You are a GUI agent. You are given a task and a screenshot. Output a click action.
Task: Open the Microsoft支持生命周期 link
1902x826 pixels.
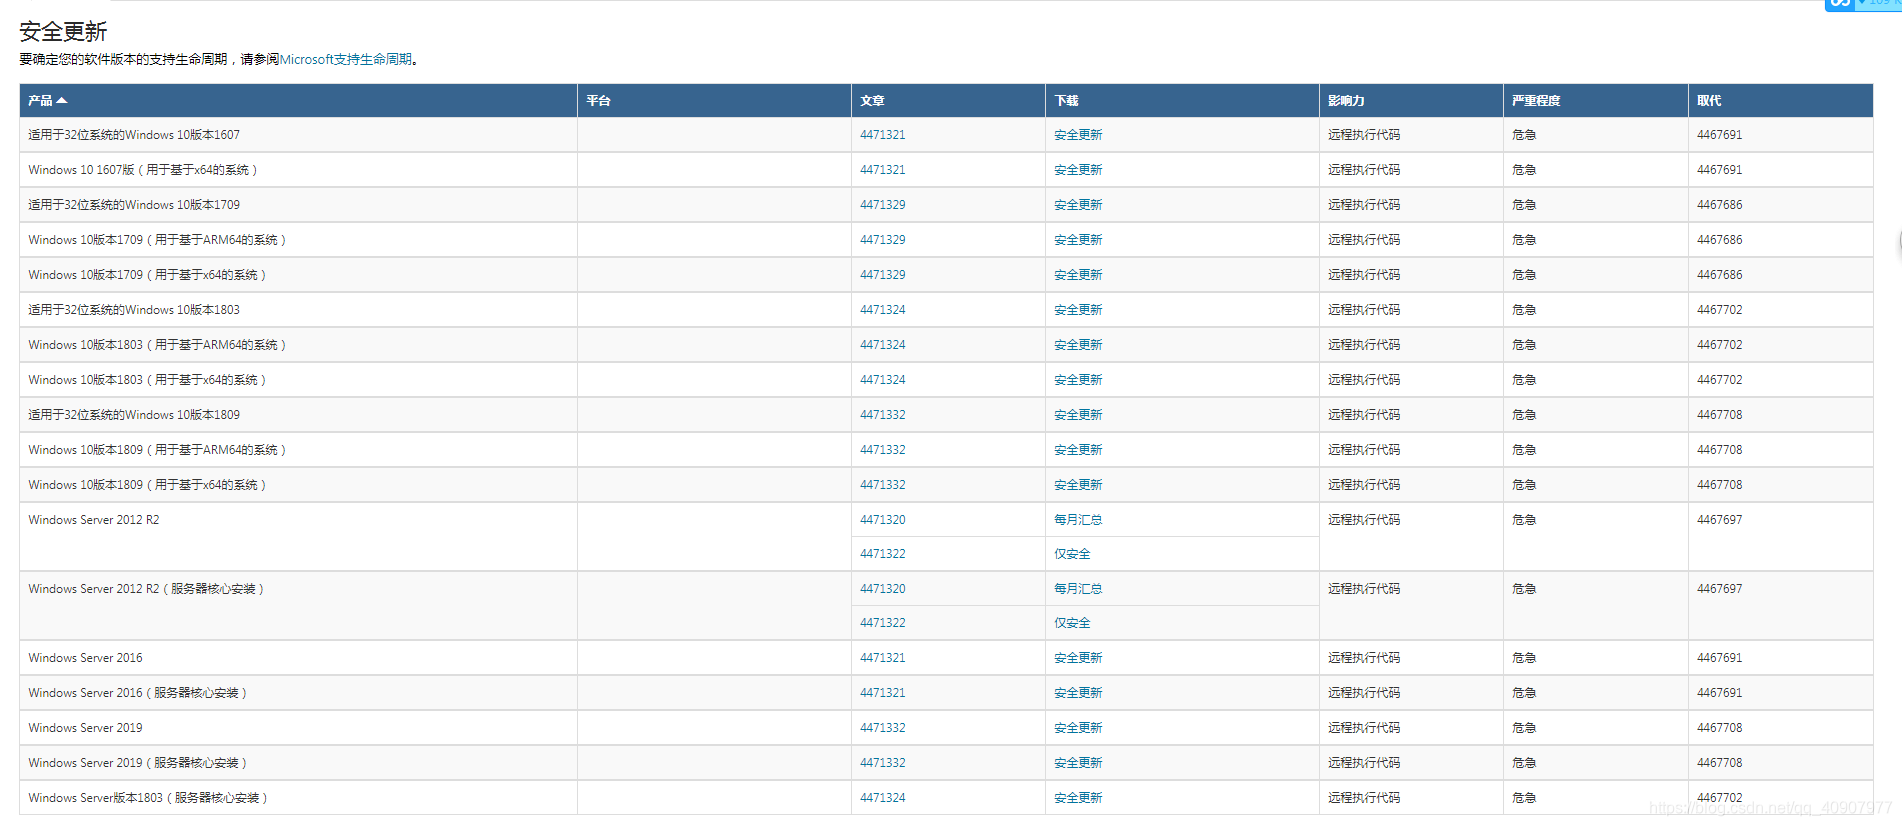tap(346, 60)
